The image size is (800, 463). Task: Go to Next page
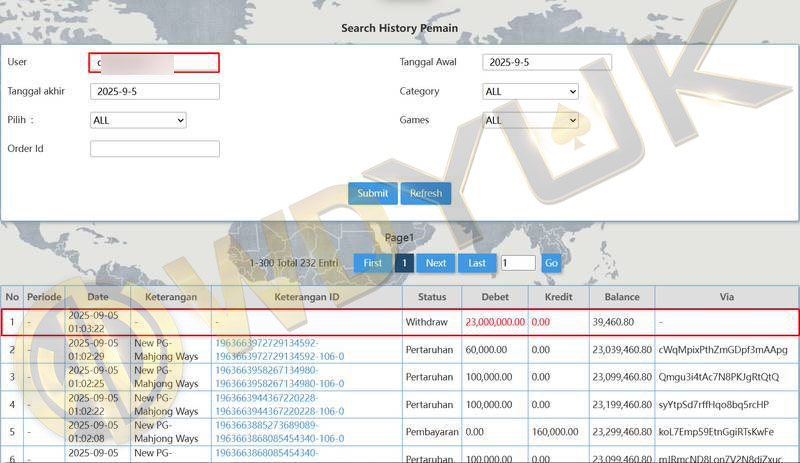coord(436,263)
